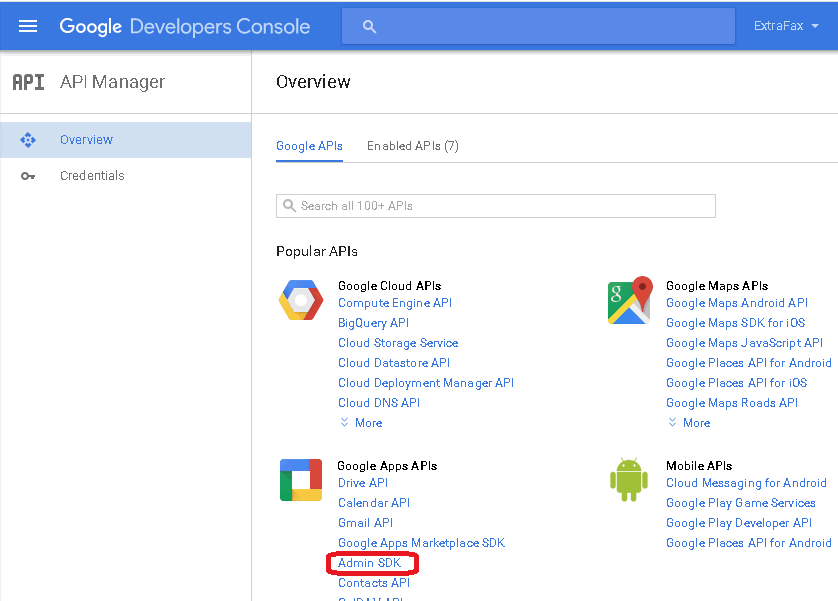Click the API Manager title text
Screen dimensions: 838x601
point(112,82)
